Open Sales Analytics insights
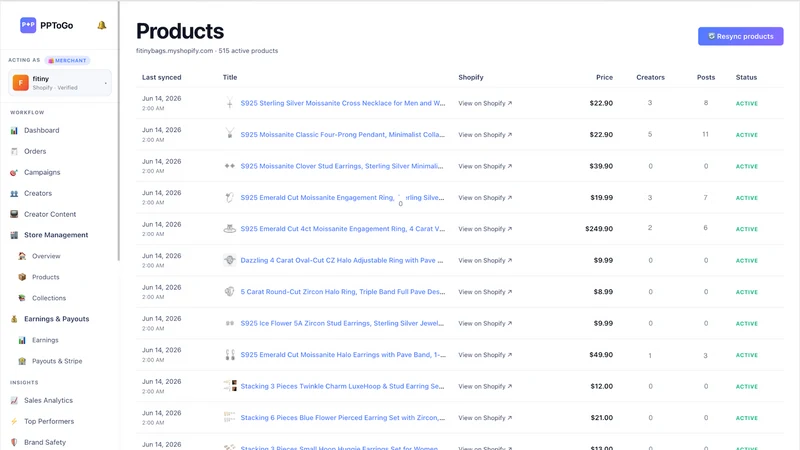 coord(48,401)
